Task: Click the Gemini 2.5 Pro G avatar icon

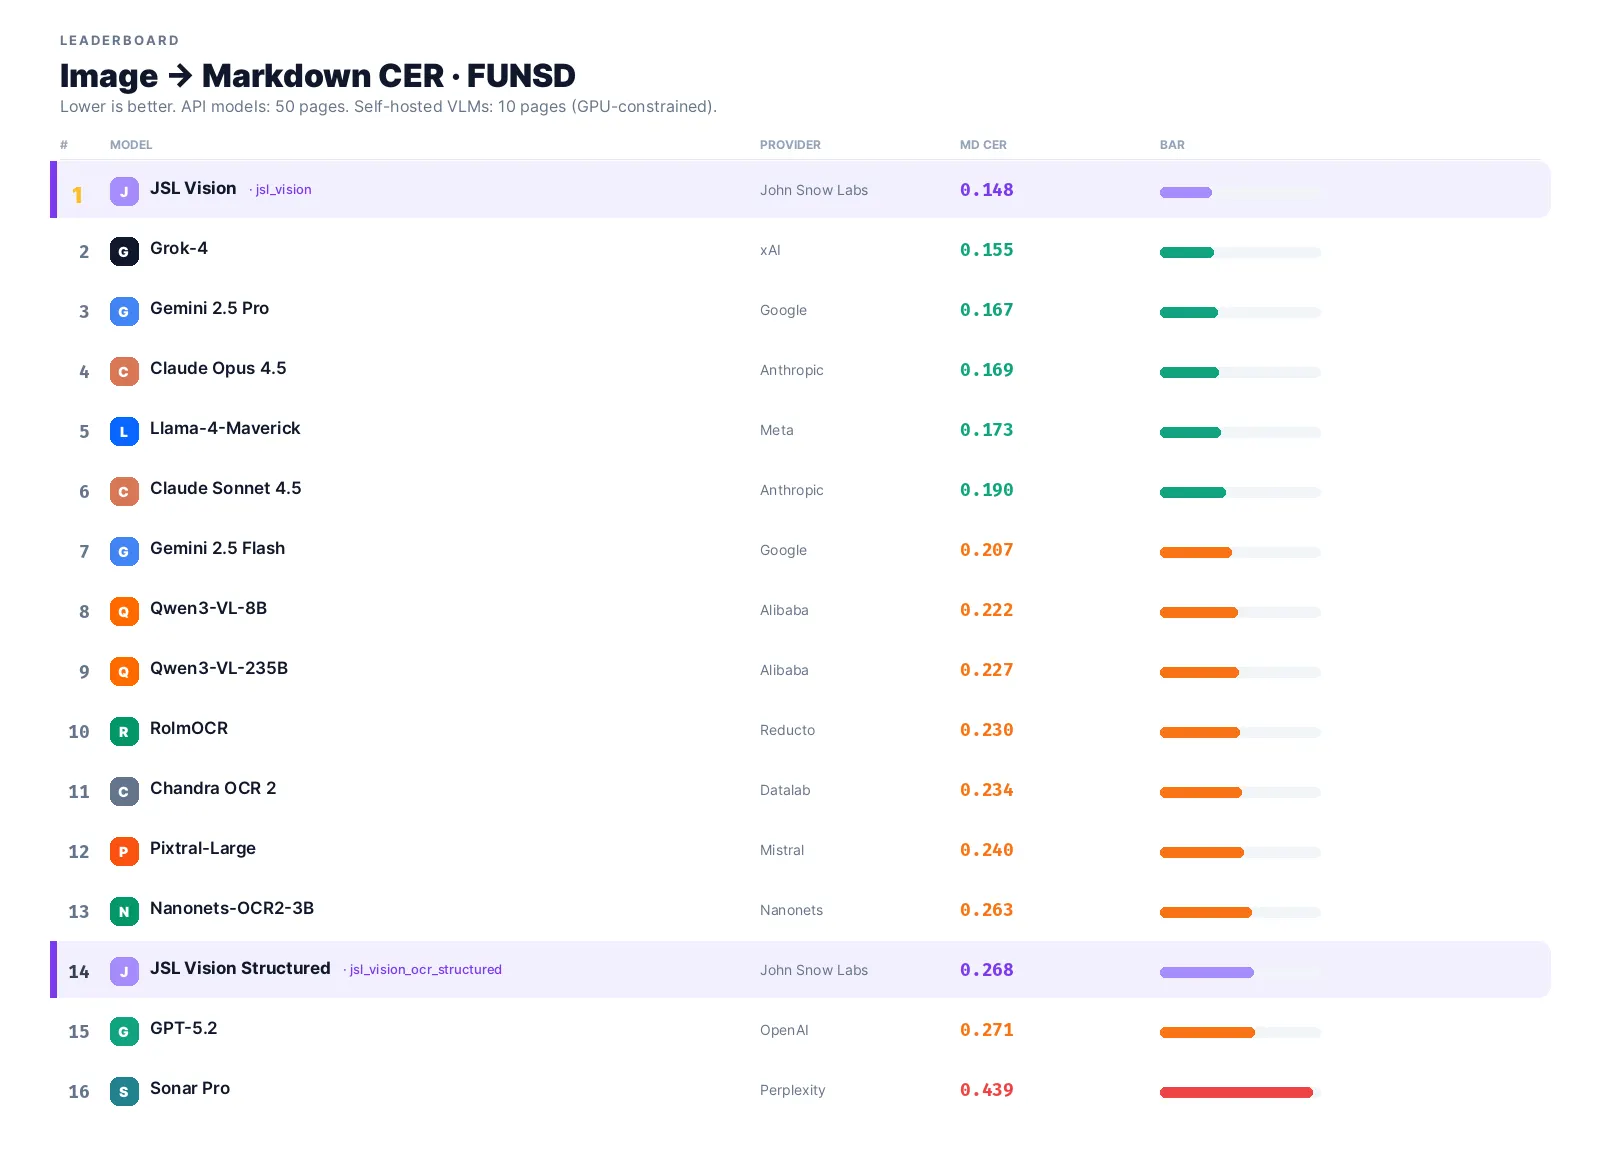Action: click(124, 311)
